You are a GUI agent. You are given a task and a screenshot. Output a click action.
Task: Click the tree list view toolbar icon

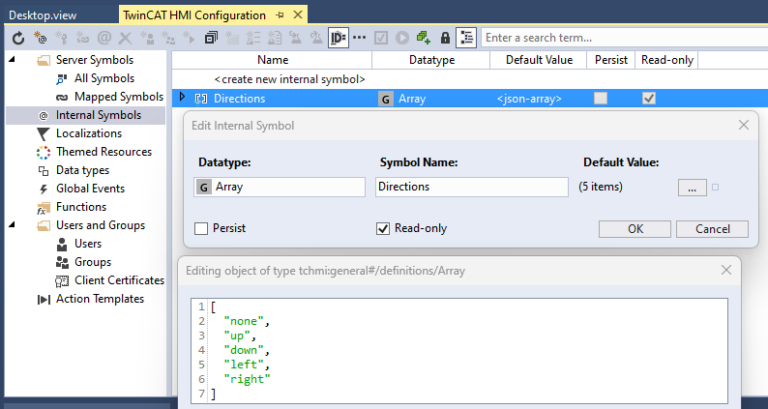[x=466, y=38]
